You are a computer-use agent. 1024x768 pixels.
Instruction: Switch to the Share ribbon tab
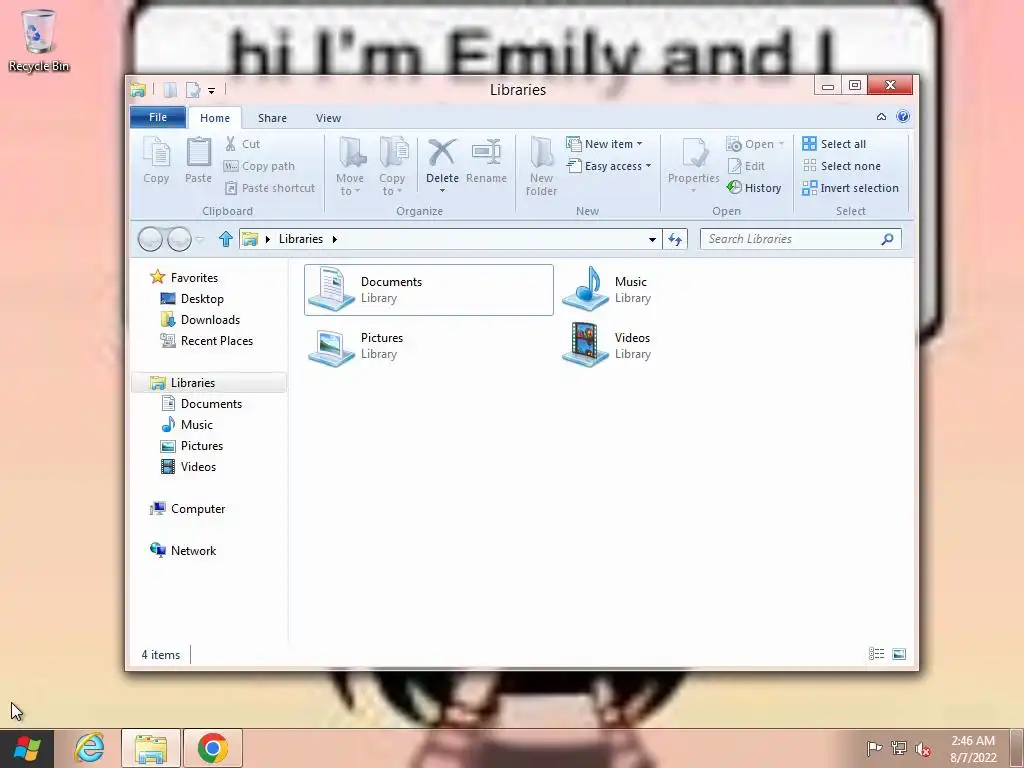[x=272, y=118]
